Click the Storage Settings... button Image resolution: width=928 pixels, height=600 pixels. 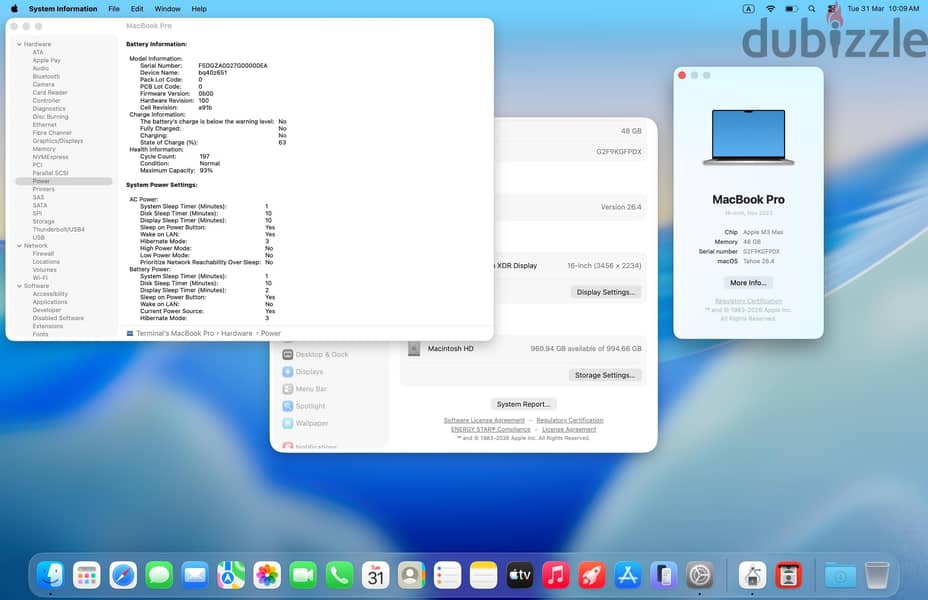click(605, 375)
